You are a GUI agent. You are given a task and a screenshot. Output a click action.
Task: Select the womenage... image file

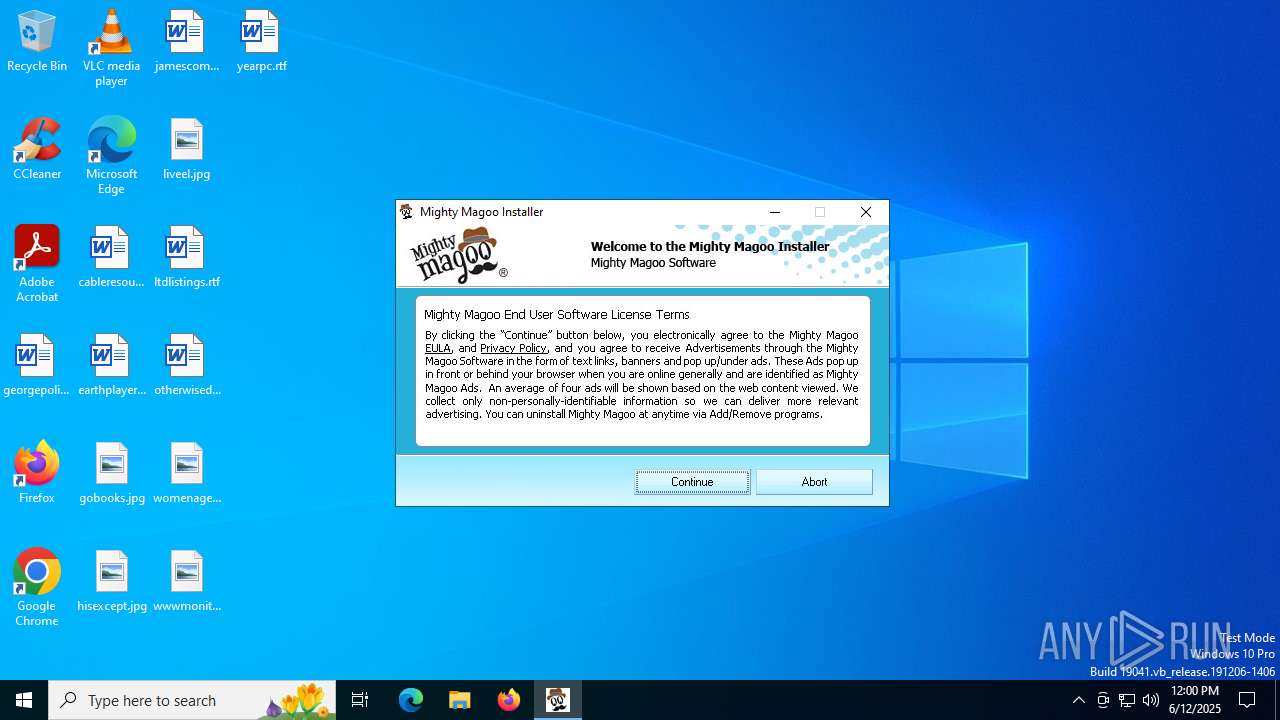pos(186,473)
